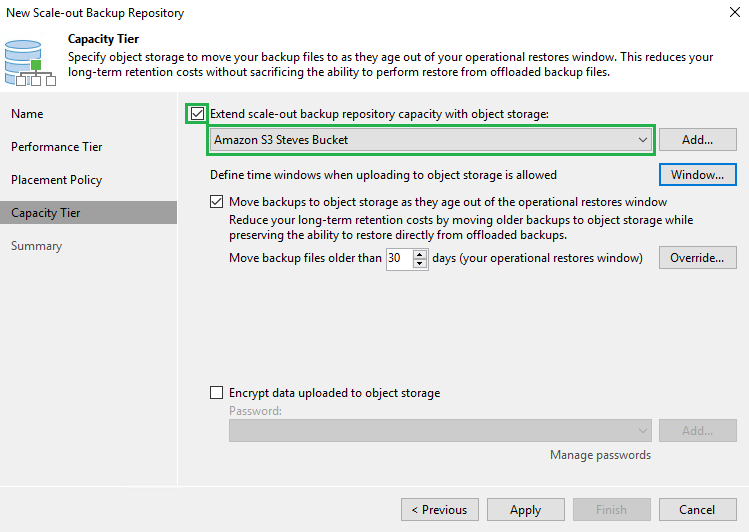Viewport: 749px width, 532px height.
Task: Enable Encrypt data uploaded to object storage
Action: point(217,393)
